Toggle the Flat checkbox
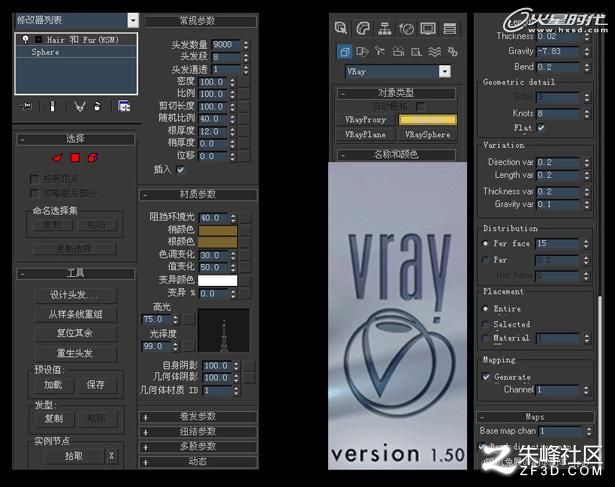Viewport: 615px width, 487px height. (541, 128)
